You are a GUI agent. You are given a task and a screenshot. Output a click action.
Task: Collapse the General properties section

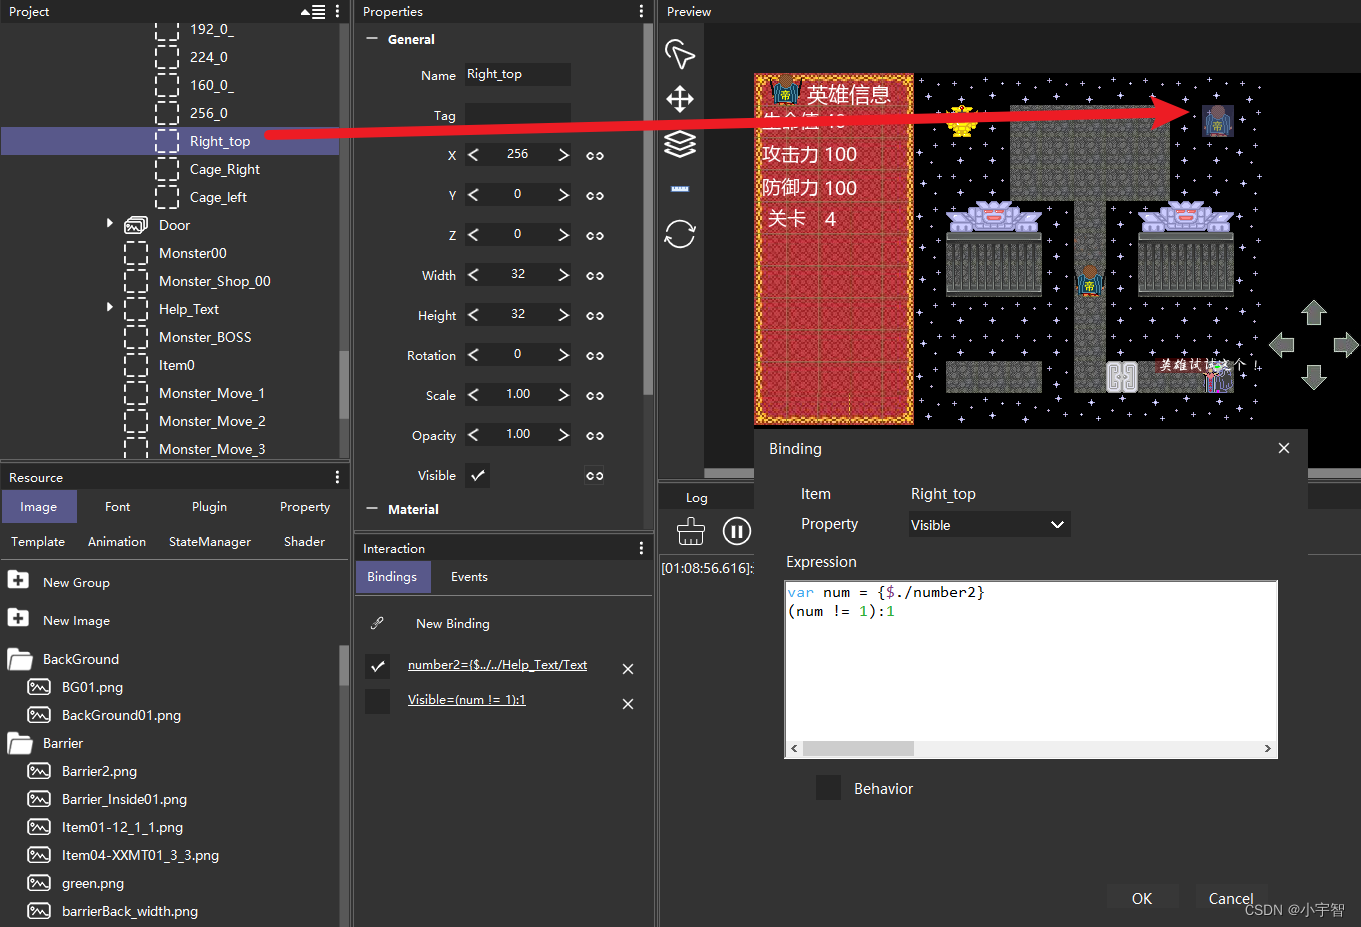(372, 39)
